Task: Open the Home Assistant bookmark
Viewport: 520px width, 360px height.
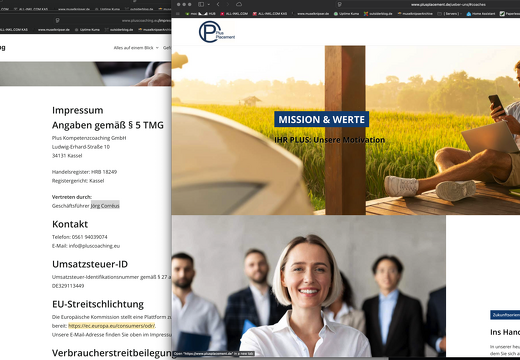Action: click(x=481, y=14)
